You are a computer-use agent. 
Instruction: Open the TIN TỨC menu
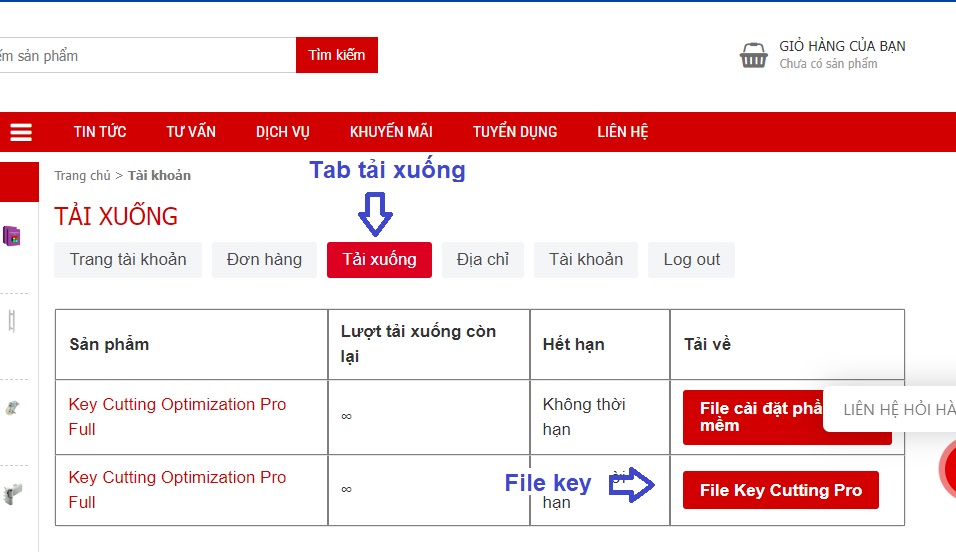coord(100,132)
